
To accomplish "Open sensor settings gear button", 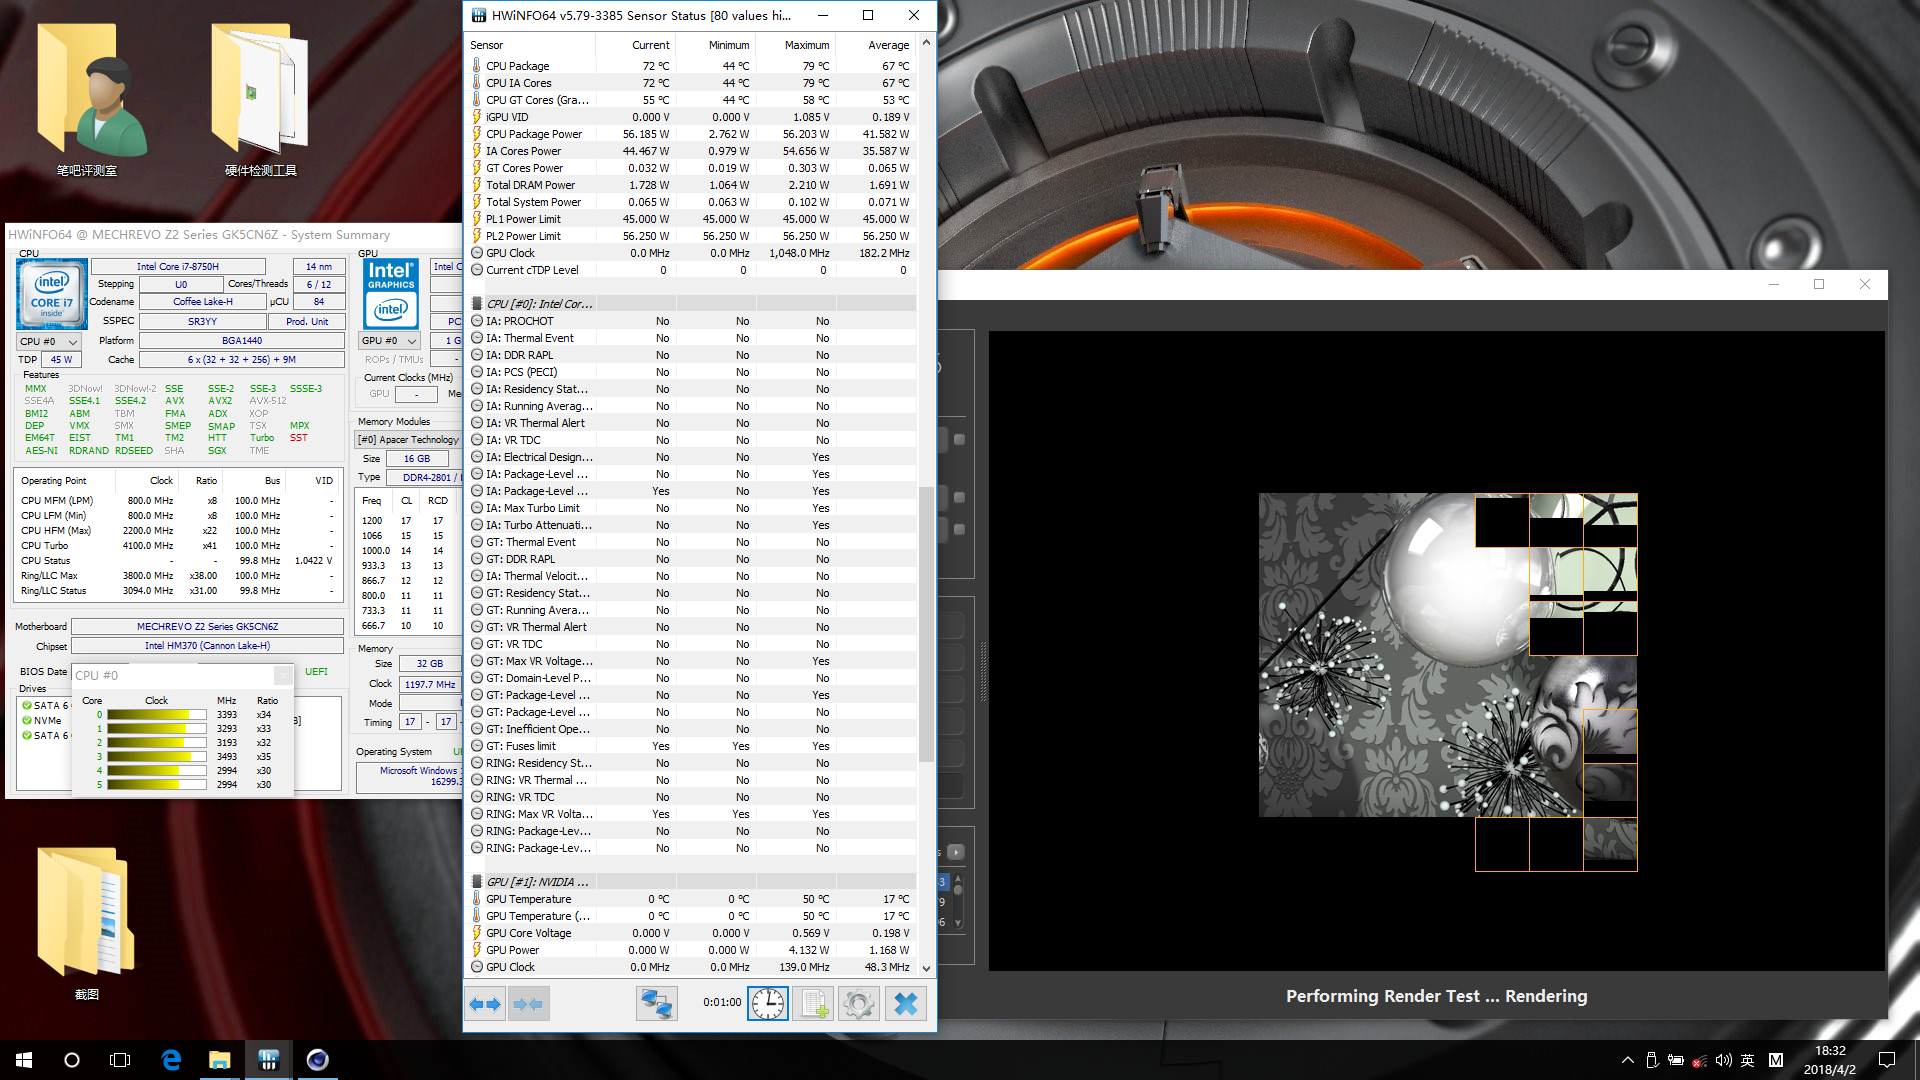I will point(859,1003).
